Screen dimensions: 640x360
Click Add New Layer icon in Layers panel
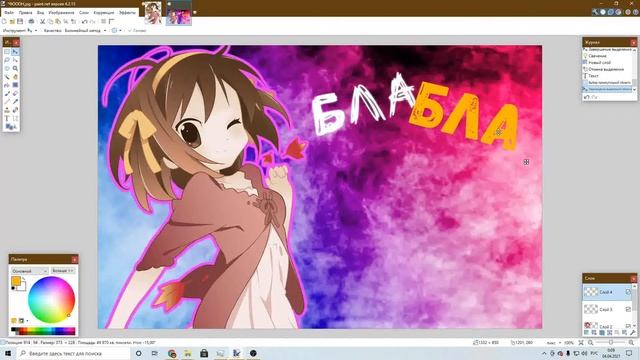587,332
